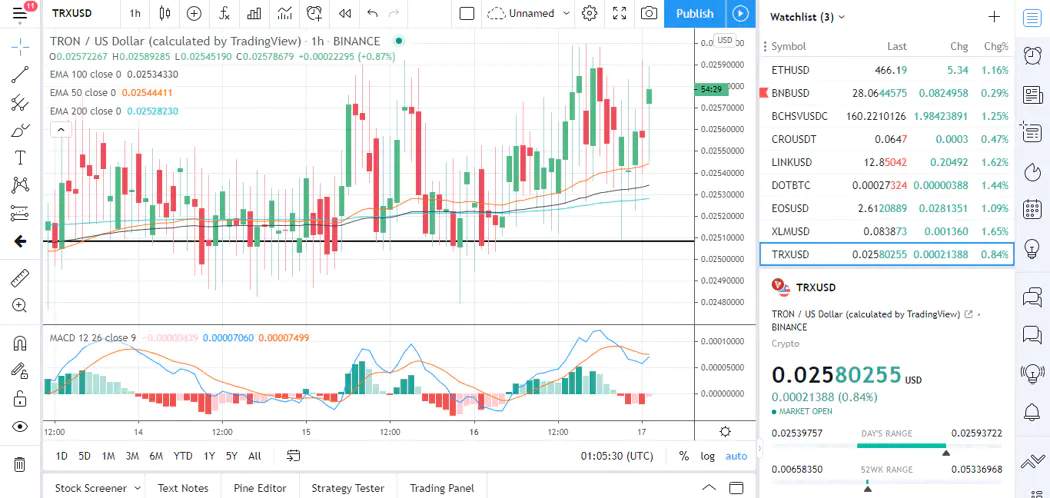Select the Text annotation tool
The height and width of the screenshot is (498, 1050).
(x=20, y=157)
